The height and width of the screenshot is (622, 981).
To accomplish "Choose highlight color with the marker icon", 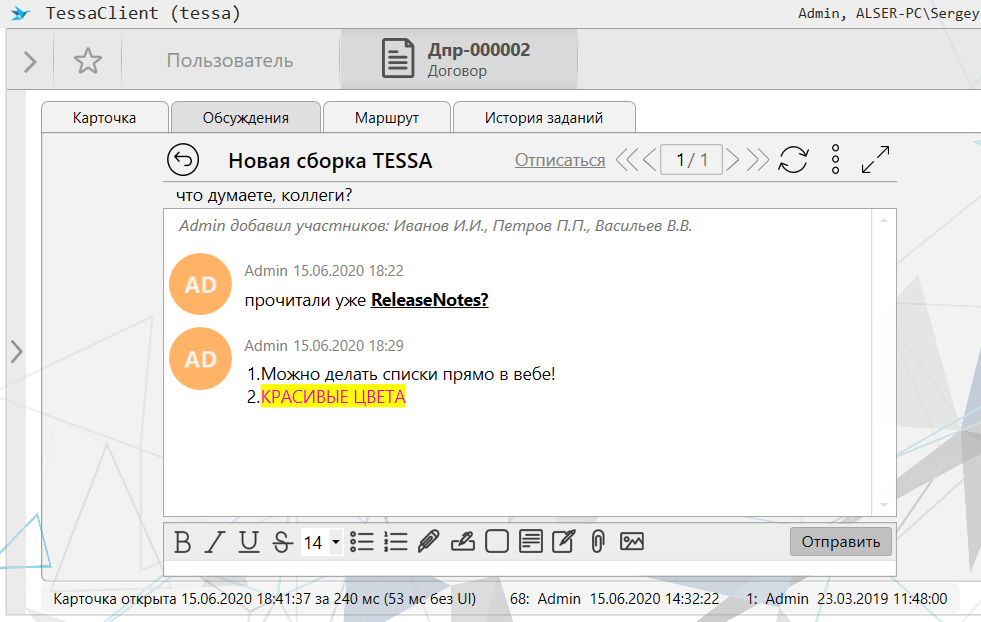I will 463,542.
